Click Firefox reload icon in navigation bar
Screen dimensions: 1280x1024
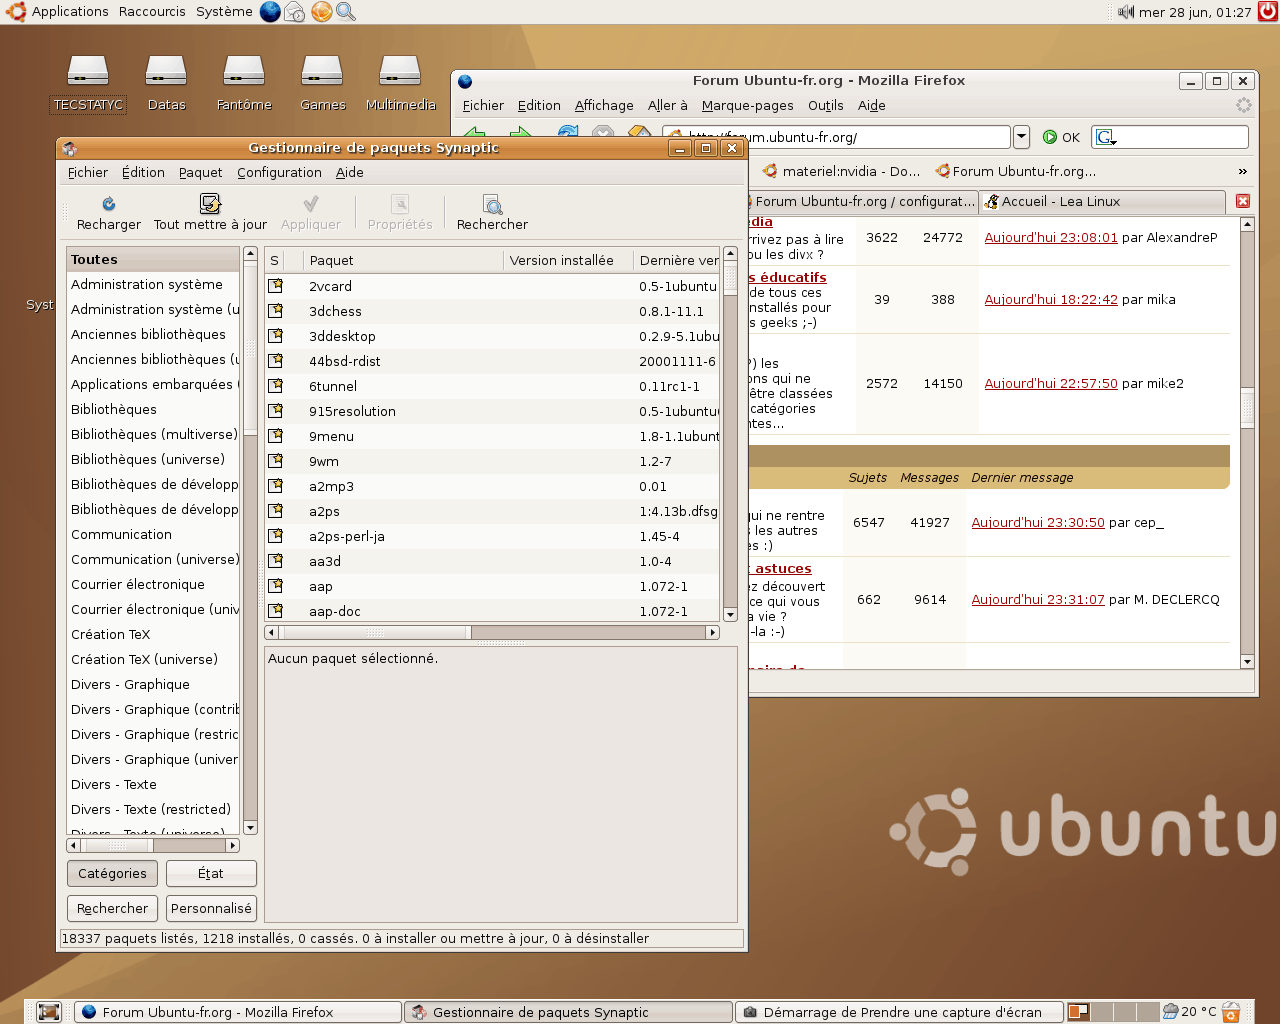click(568, 133)
